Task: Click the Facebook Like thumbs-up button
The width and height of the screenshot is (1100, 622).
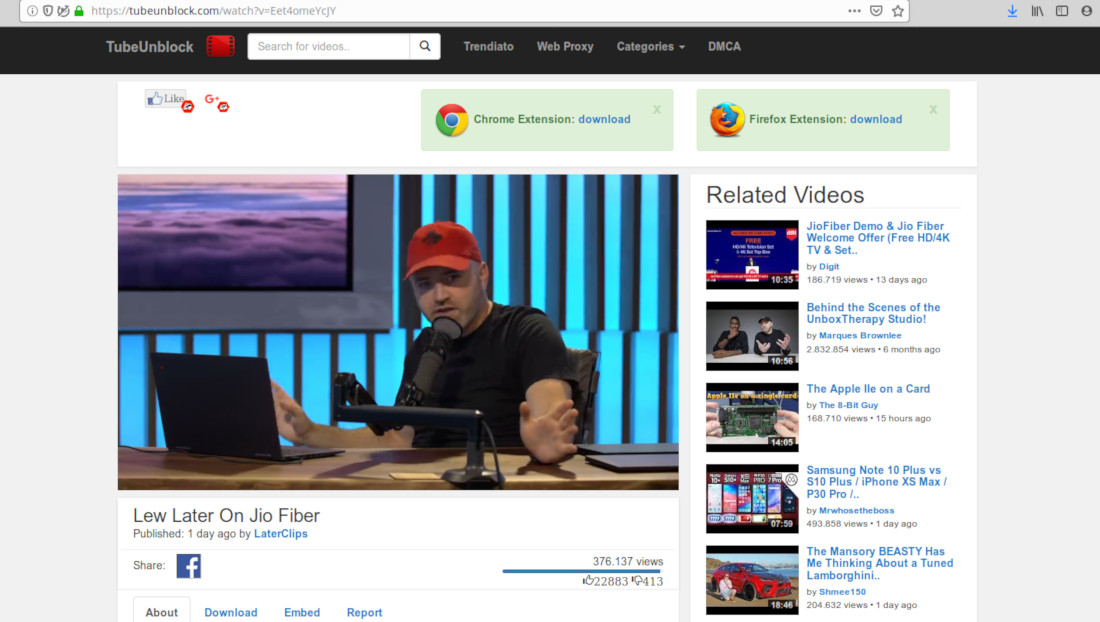Action: (x=166, y=99)
